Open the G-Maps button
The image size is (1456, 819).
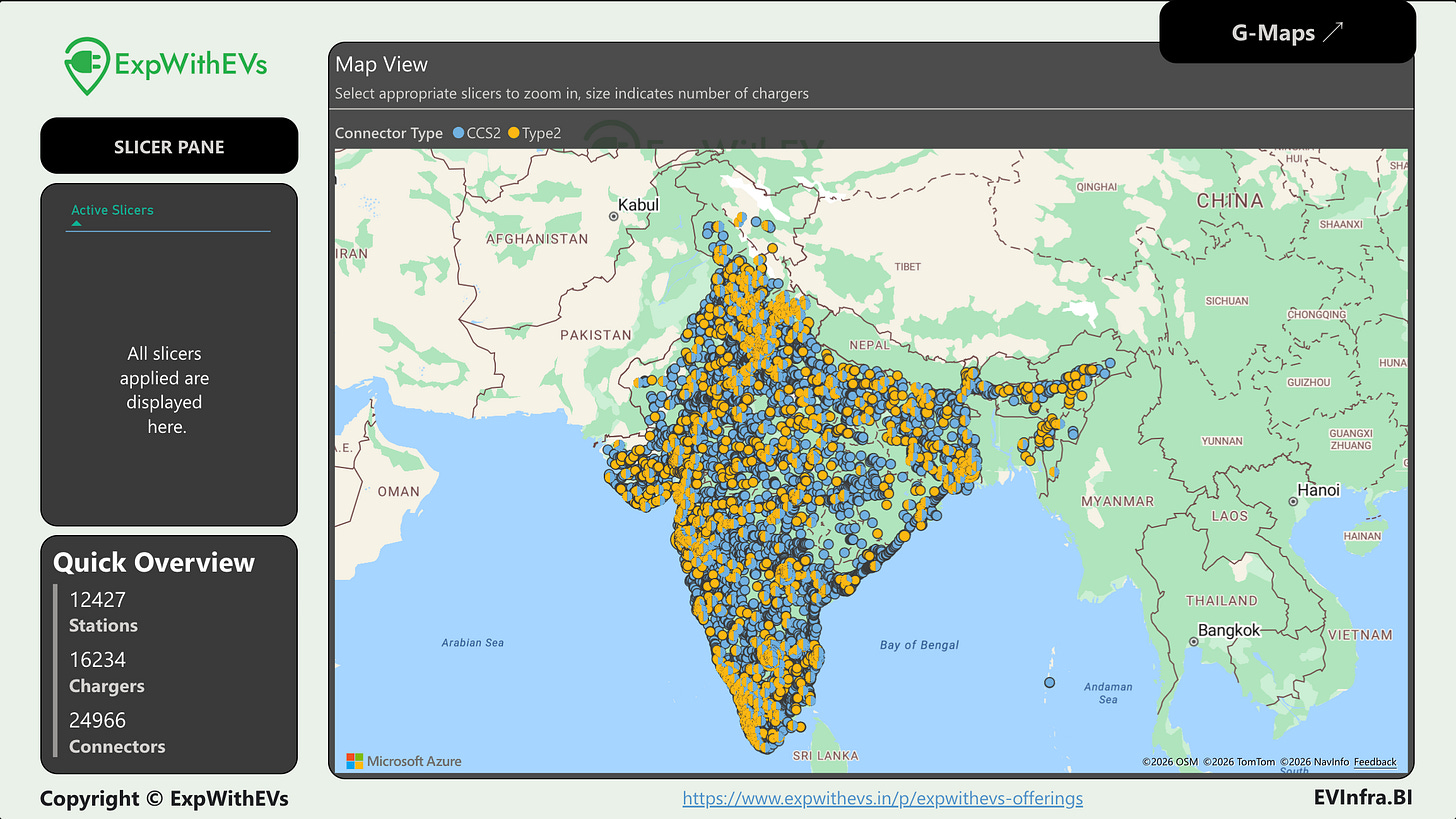1287,33
